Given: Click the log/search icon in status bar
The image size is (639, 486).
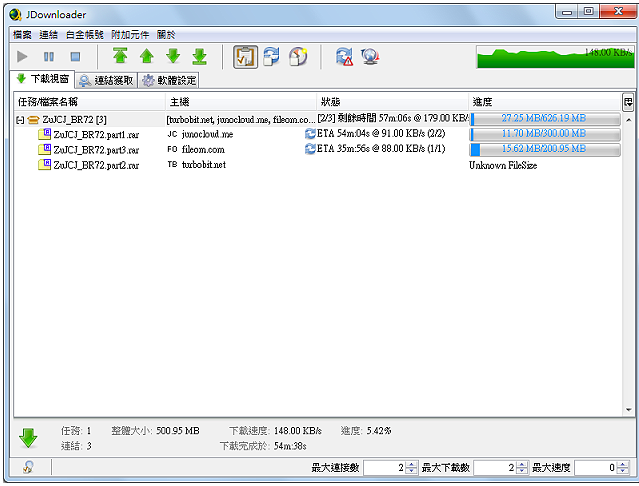Looking at the screenshot, I should click(x=28, y=467).
